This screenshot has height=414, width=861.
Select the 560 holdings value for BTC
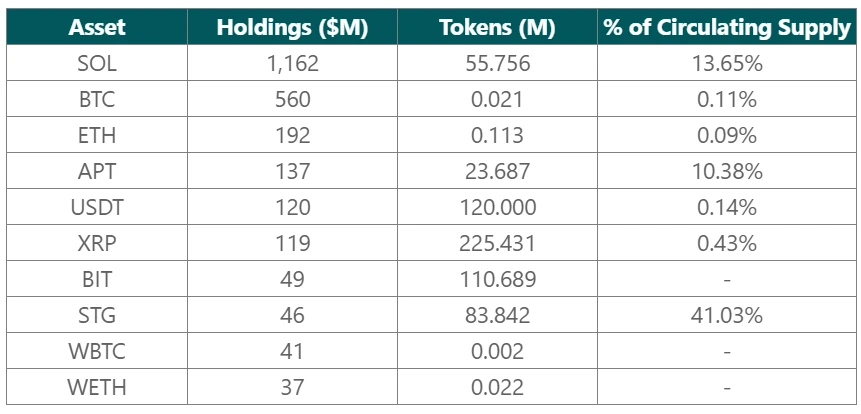292,99
